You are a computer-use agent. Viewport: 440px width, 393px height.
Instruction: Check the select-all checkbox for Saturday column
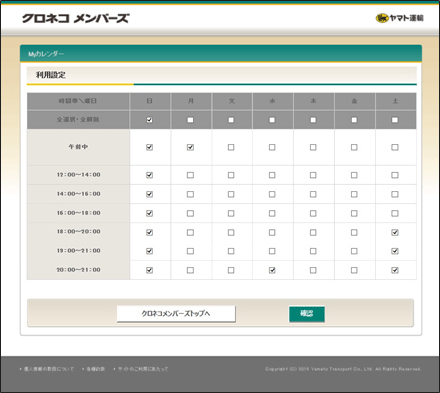click(395, 120)
